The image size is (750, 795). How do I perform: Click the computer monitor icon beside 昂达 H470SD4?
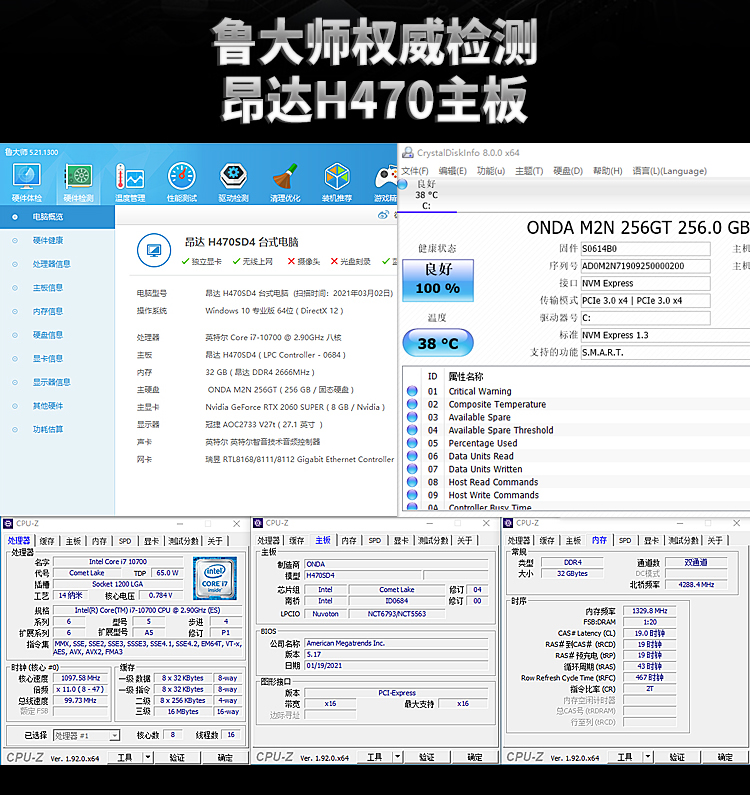[154, 250]
